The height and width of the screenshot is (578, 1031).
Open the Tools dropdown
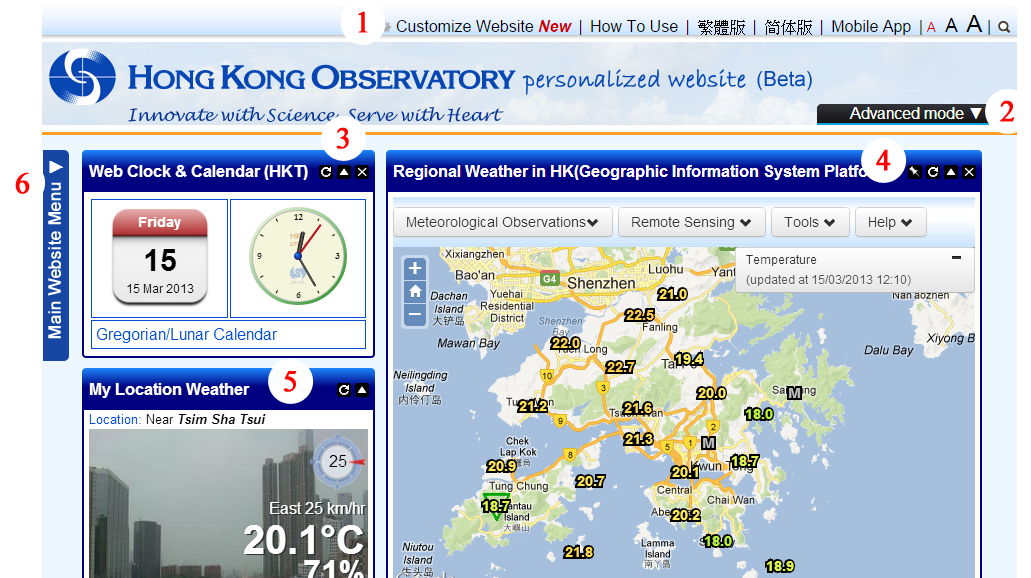coord(810,222)
